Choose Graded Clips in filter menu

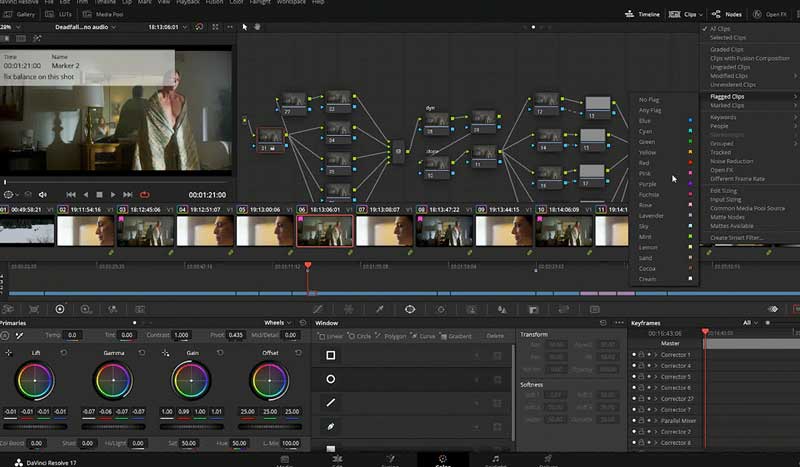(x=727, y=50)
